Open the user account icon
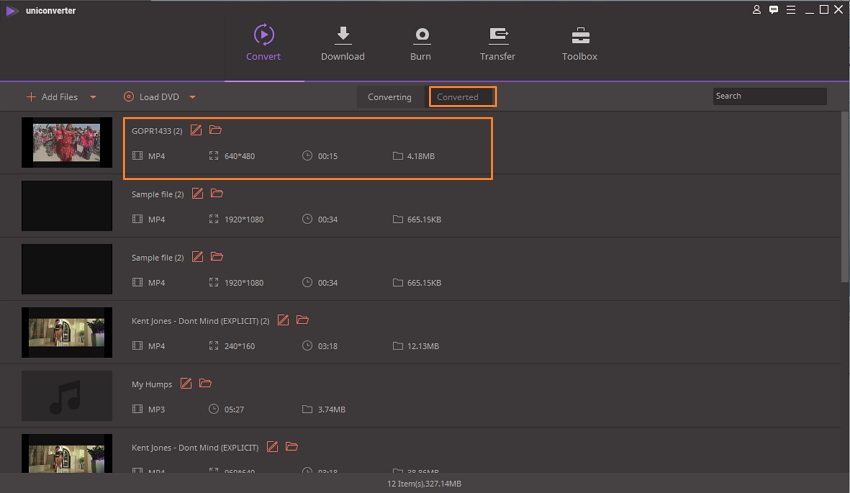 756,10
